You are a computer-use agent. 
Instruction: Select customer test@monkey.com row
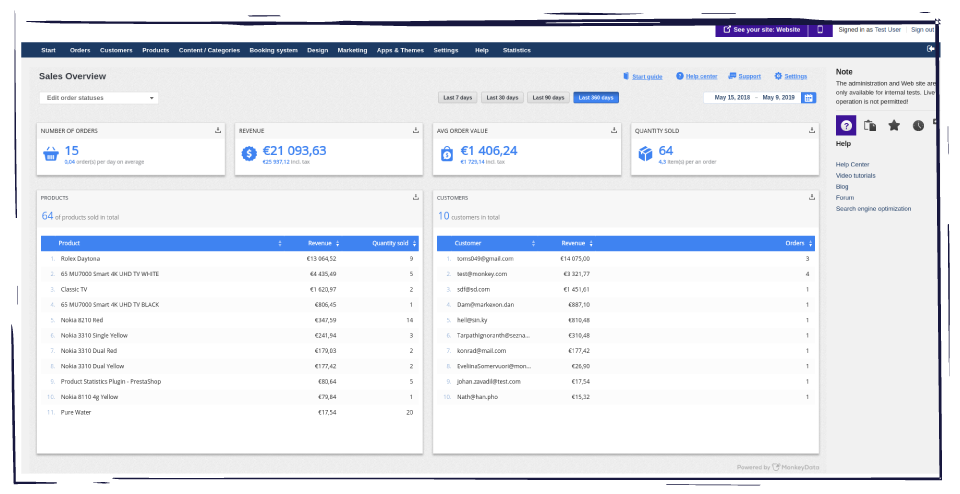(x=626, y=274)
